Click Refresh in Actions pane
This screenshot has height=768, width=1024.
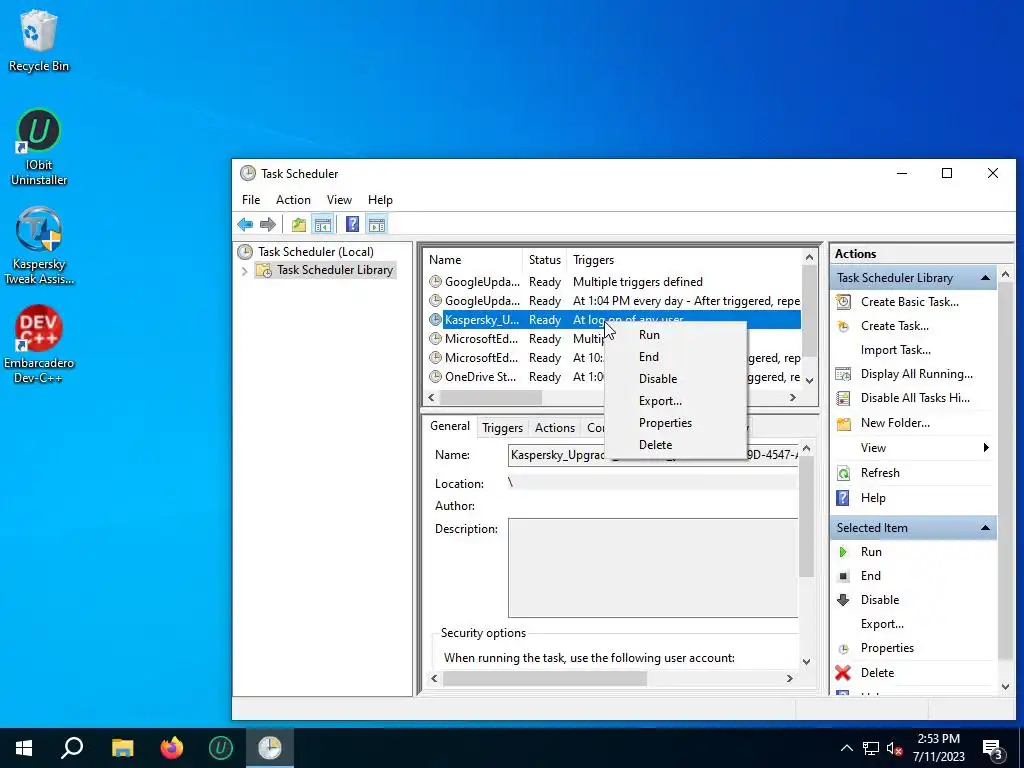tap(880, 473)
